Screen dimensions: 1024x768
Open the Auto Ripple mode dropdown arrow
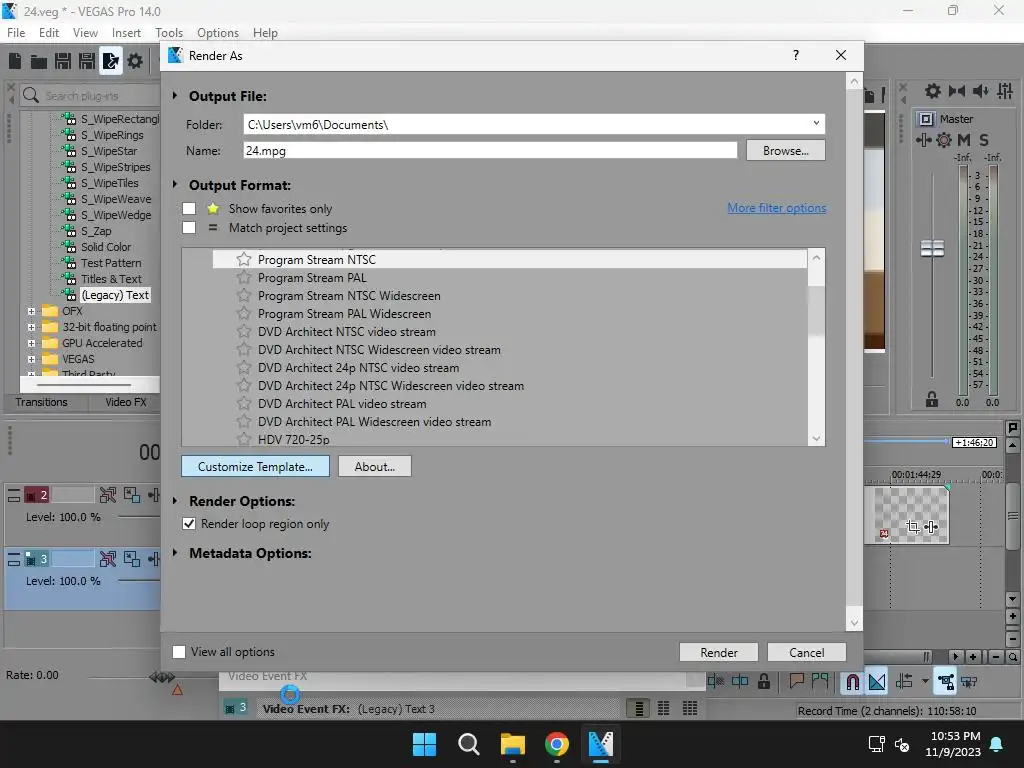tap(925, 682)
